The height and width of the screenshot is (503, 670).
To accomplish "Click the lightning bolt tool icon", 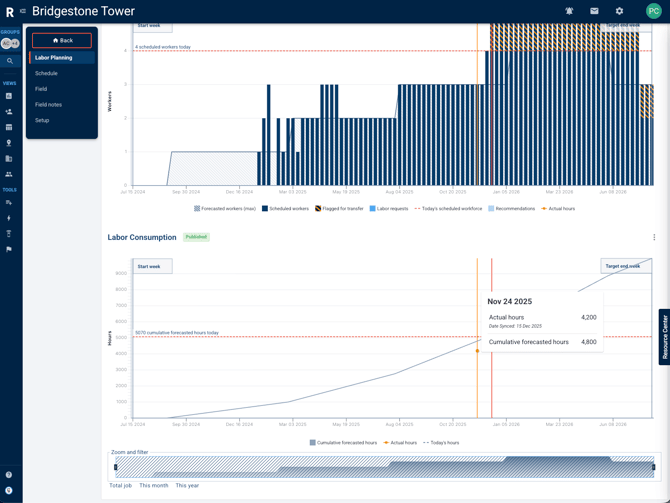I will (9, 218).
